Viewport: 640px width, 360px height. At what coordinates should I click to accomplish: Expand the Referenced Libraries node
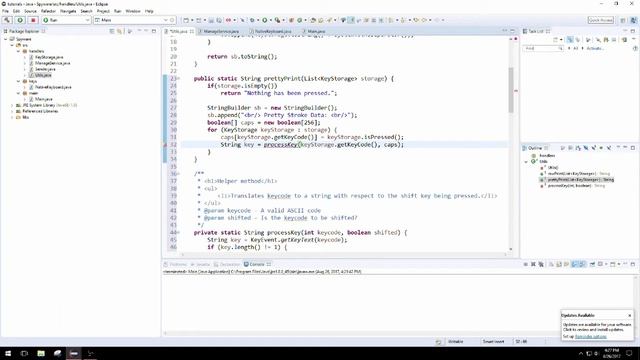tap(12, 111)
